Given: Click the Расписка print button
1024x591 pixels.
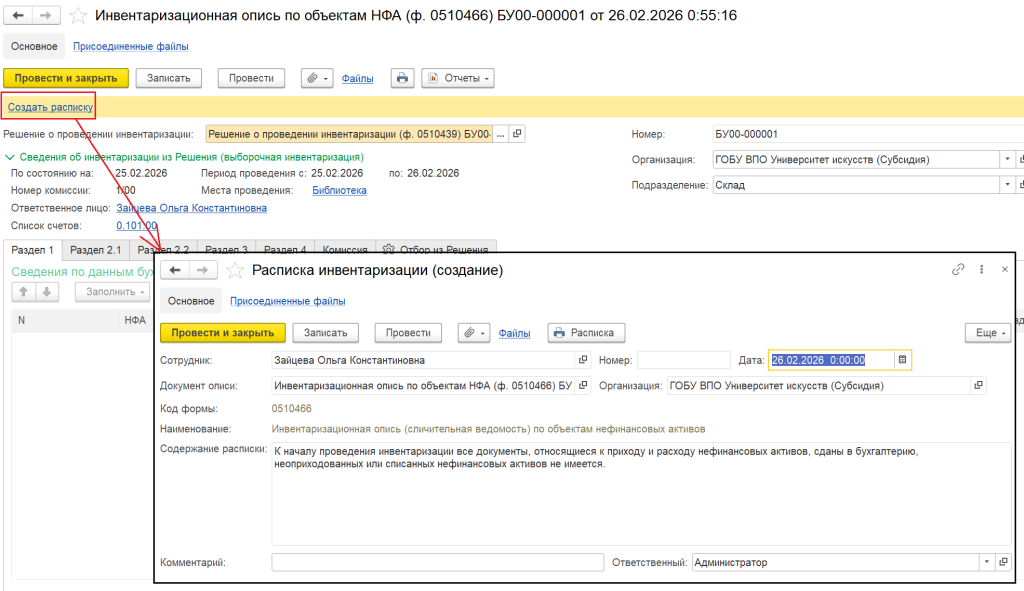Looking at the screenshot, I should [x=587, y=333].
